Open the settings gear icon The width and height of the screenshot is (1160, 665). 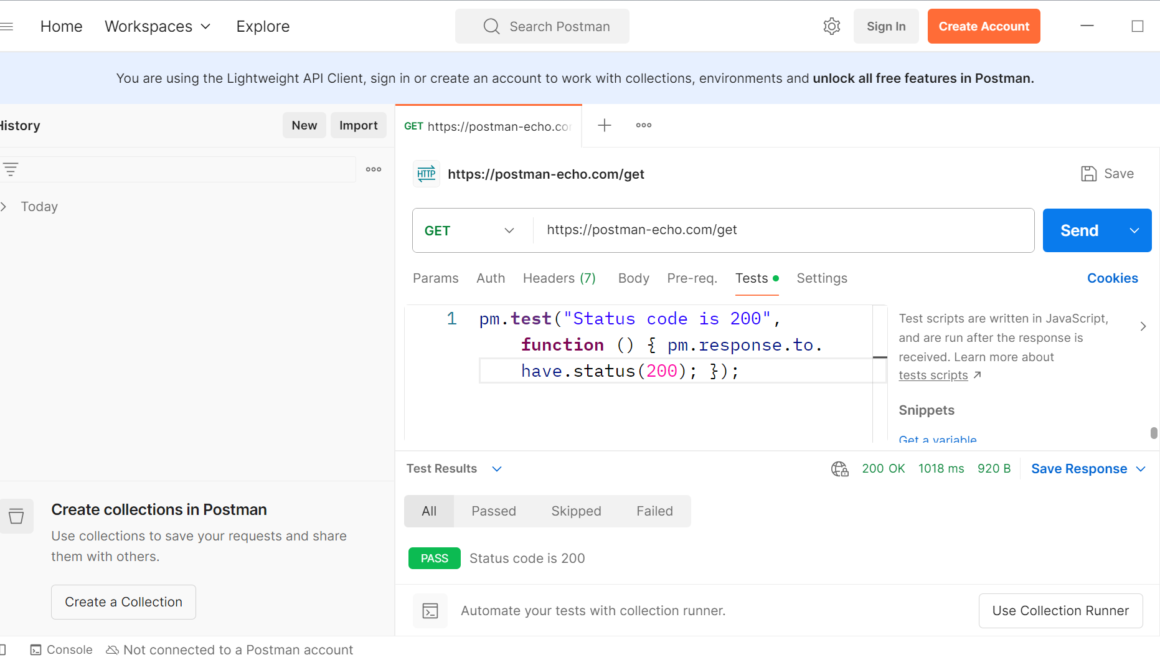(x=832, y=27)
